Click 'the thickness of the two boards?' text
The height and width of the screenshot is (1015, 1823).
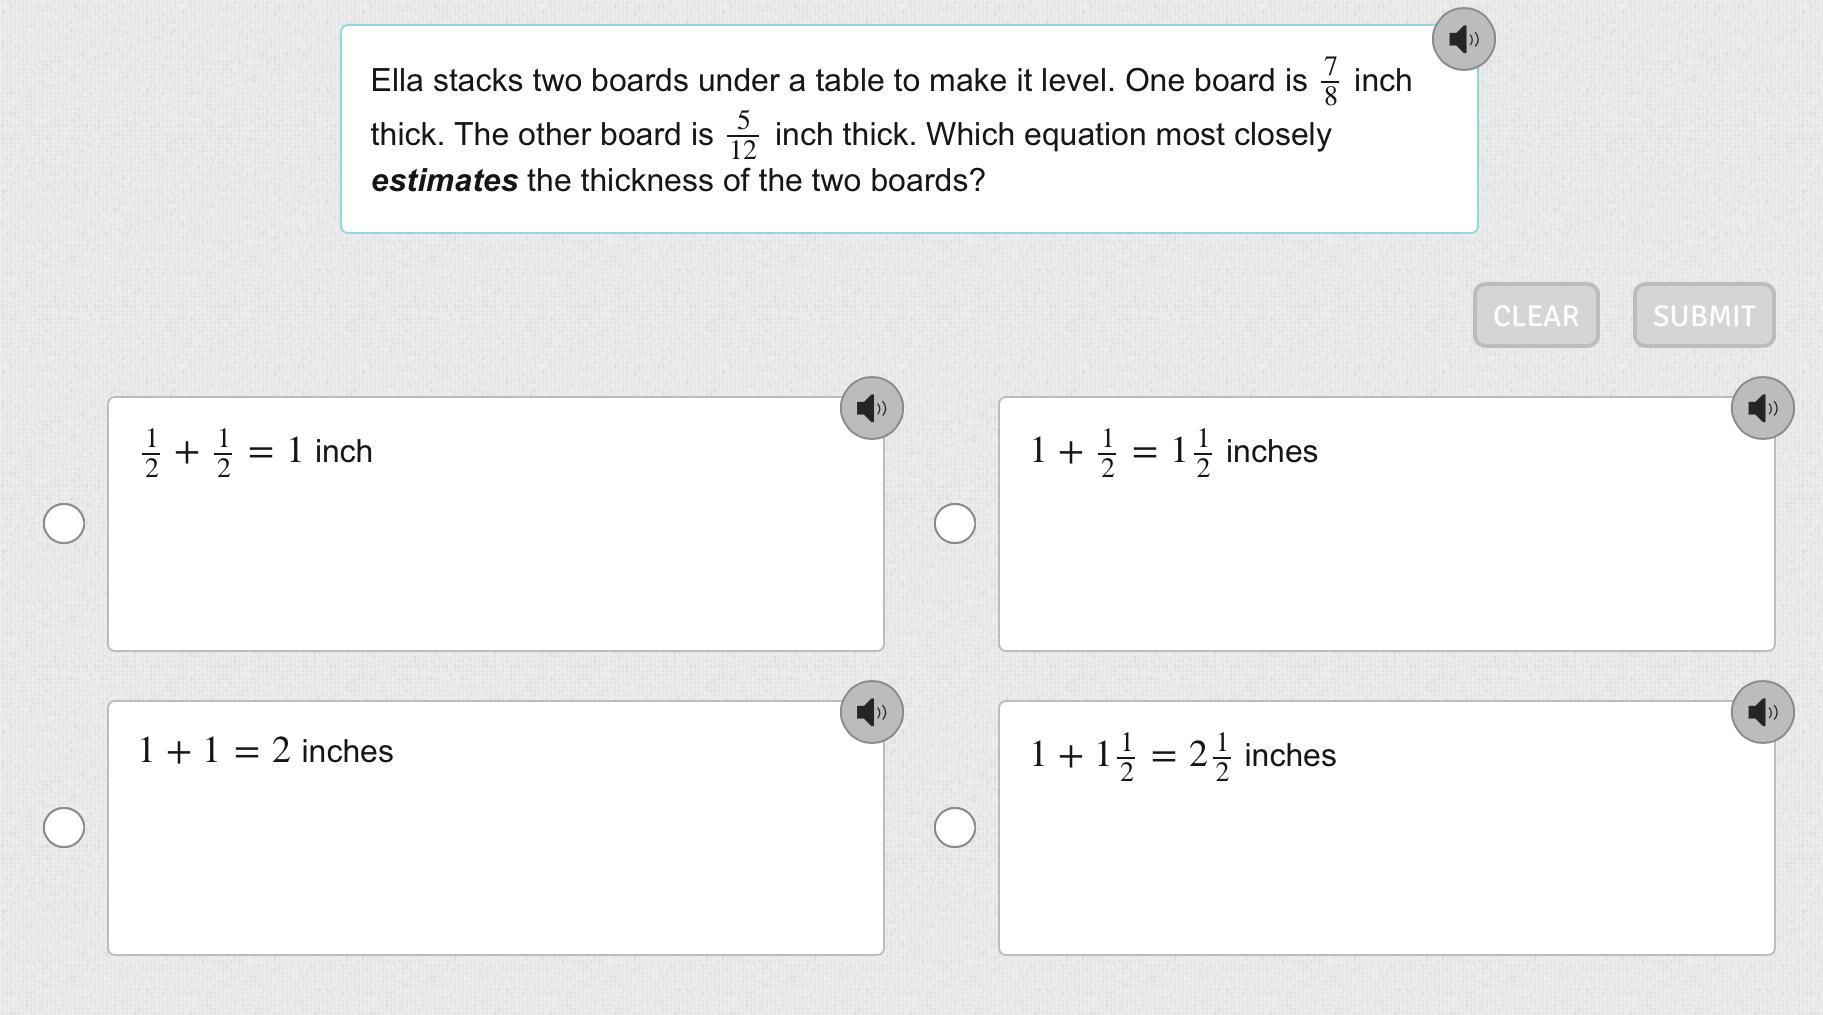tap(756, 181)
